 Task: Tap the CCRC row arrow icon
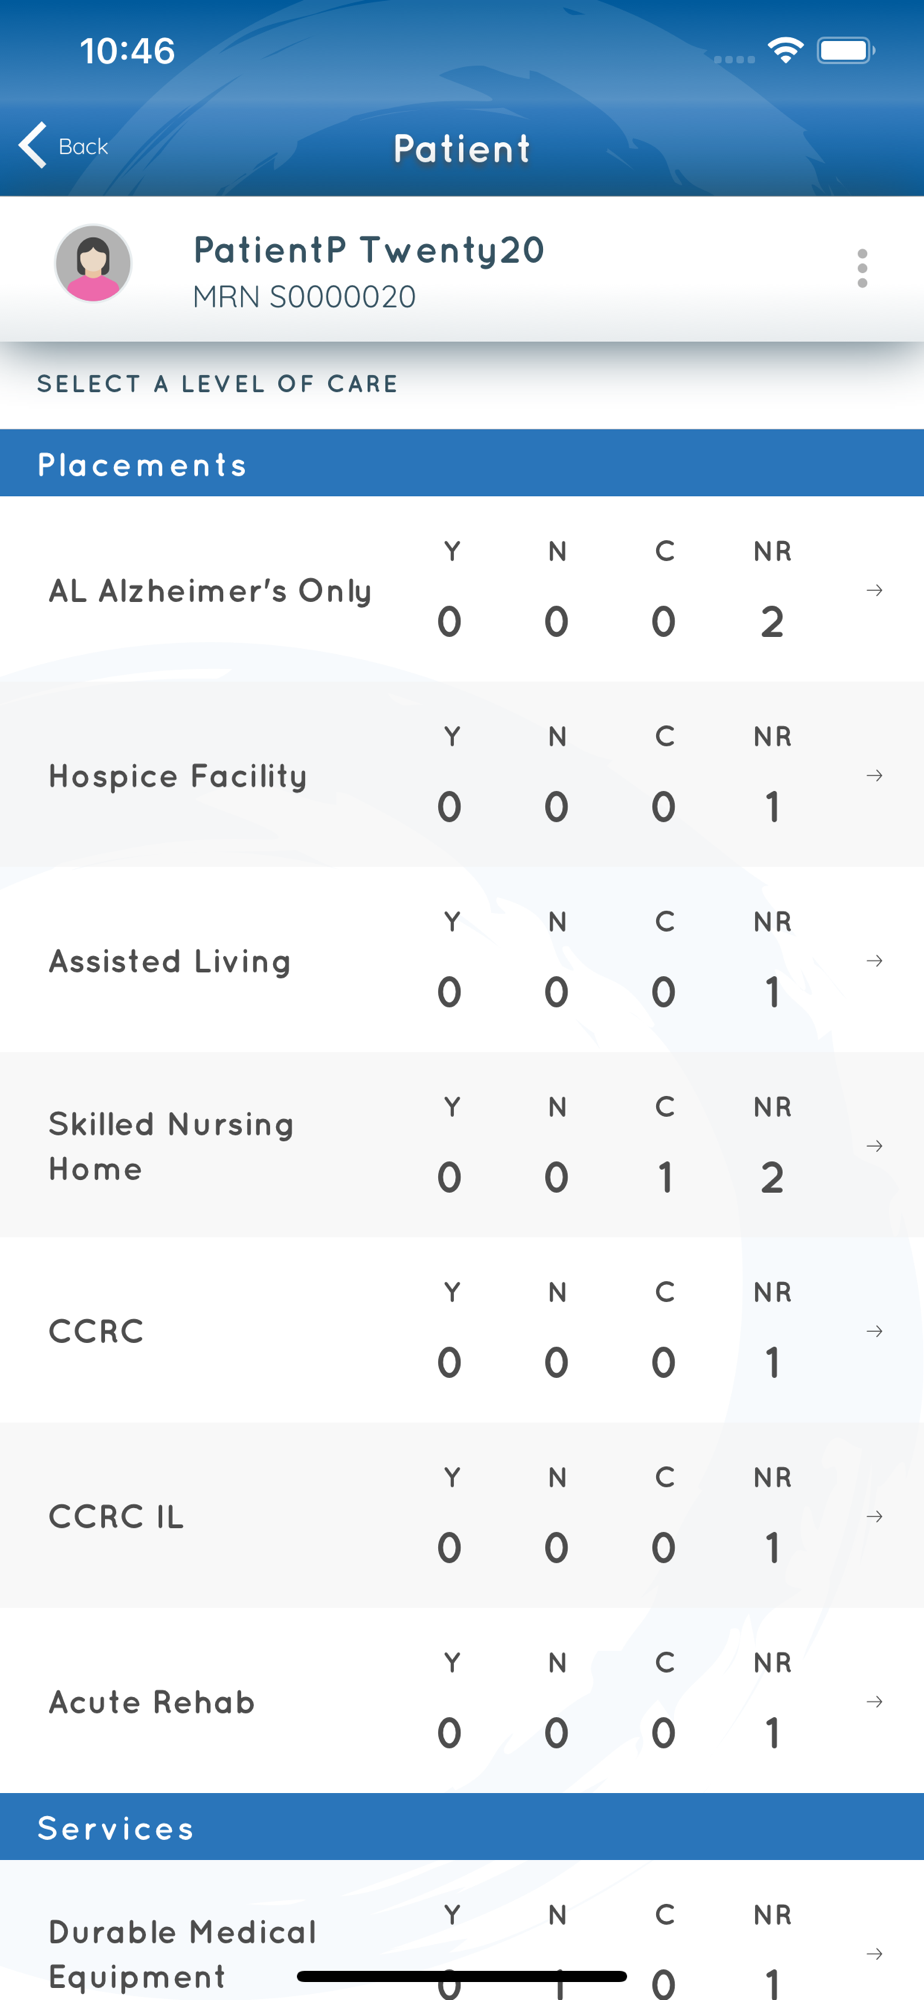[x=874, y=1331]
